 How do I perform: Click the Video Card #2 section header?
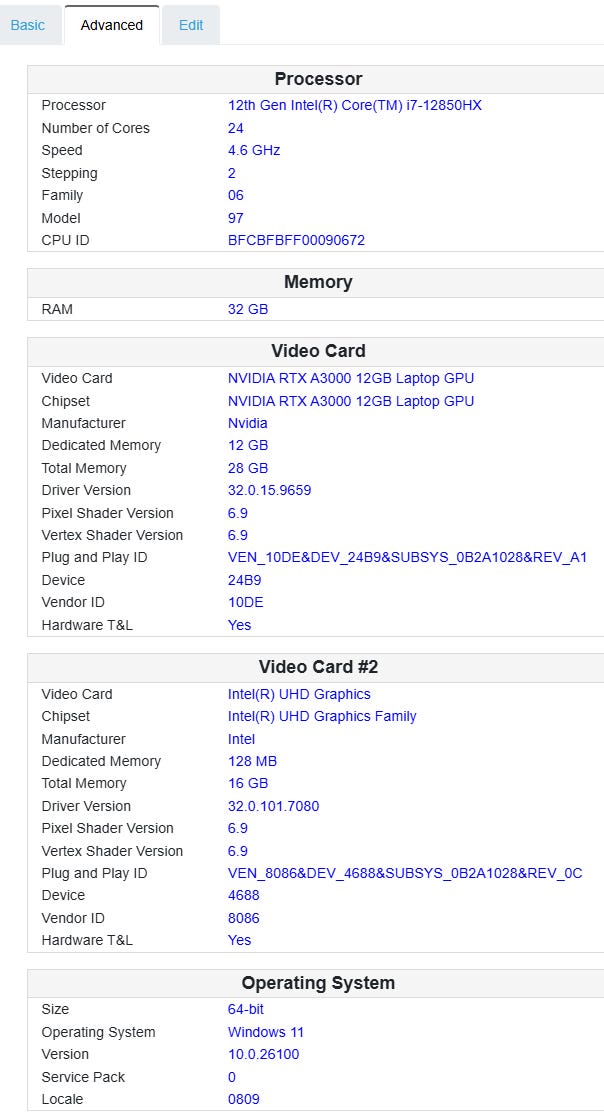[318, 666]
